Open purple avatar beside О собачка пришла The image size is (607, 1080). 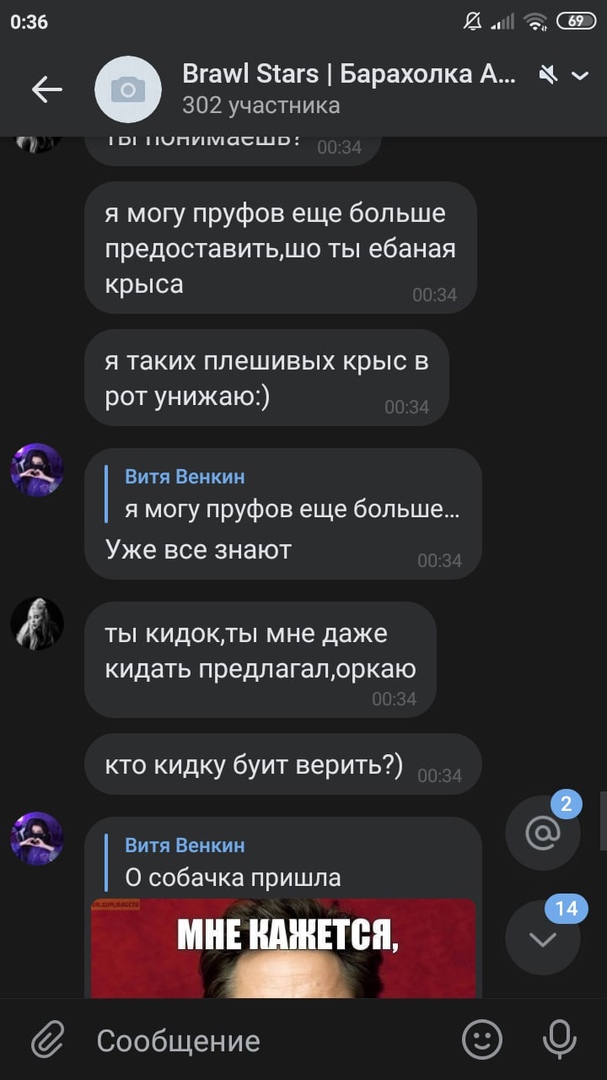click(x=37, y=838)
